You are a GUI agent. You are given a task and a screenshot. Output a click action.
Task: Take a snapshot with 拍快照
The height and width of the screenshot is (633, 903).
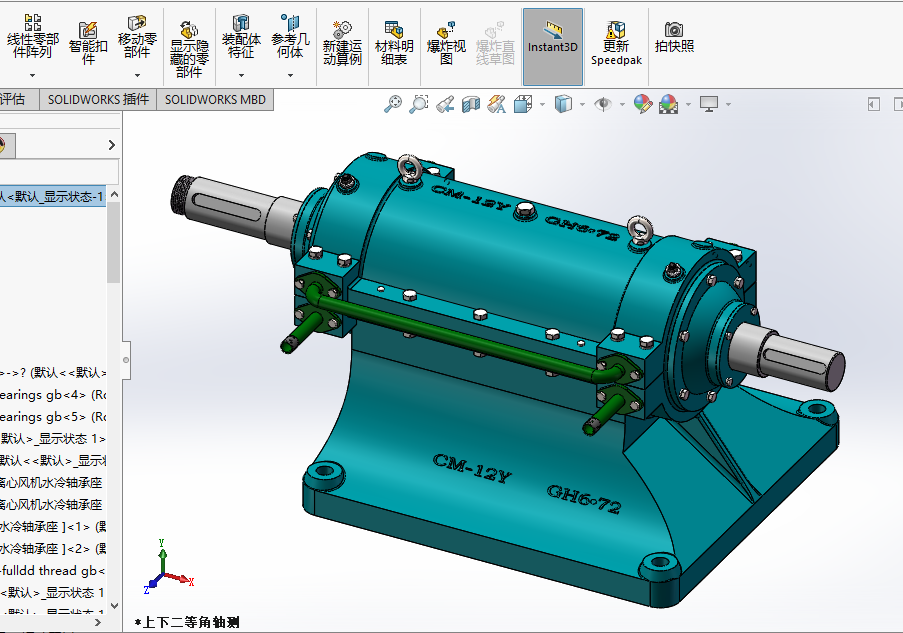[674, 37]
